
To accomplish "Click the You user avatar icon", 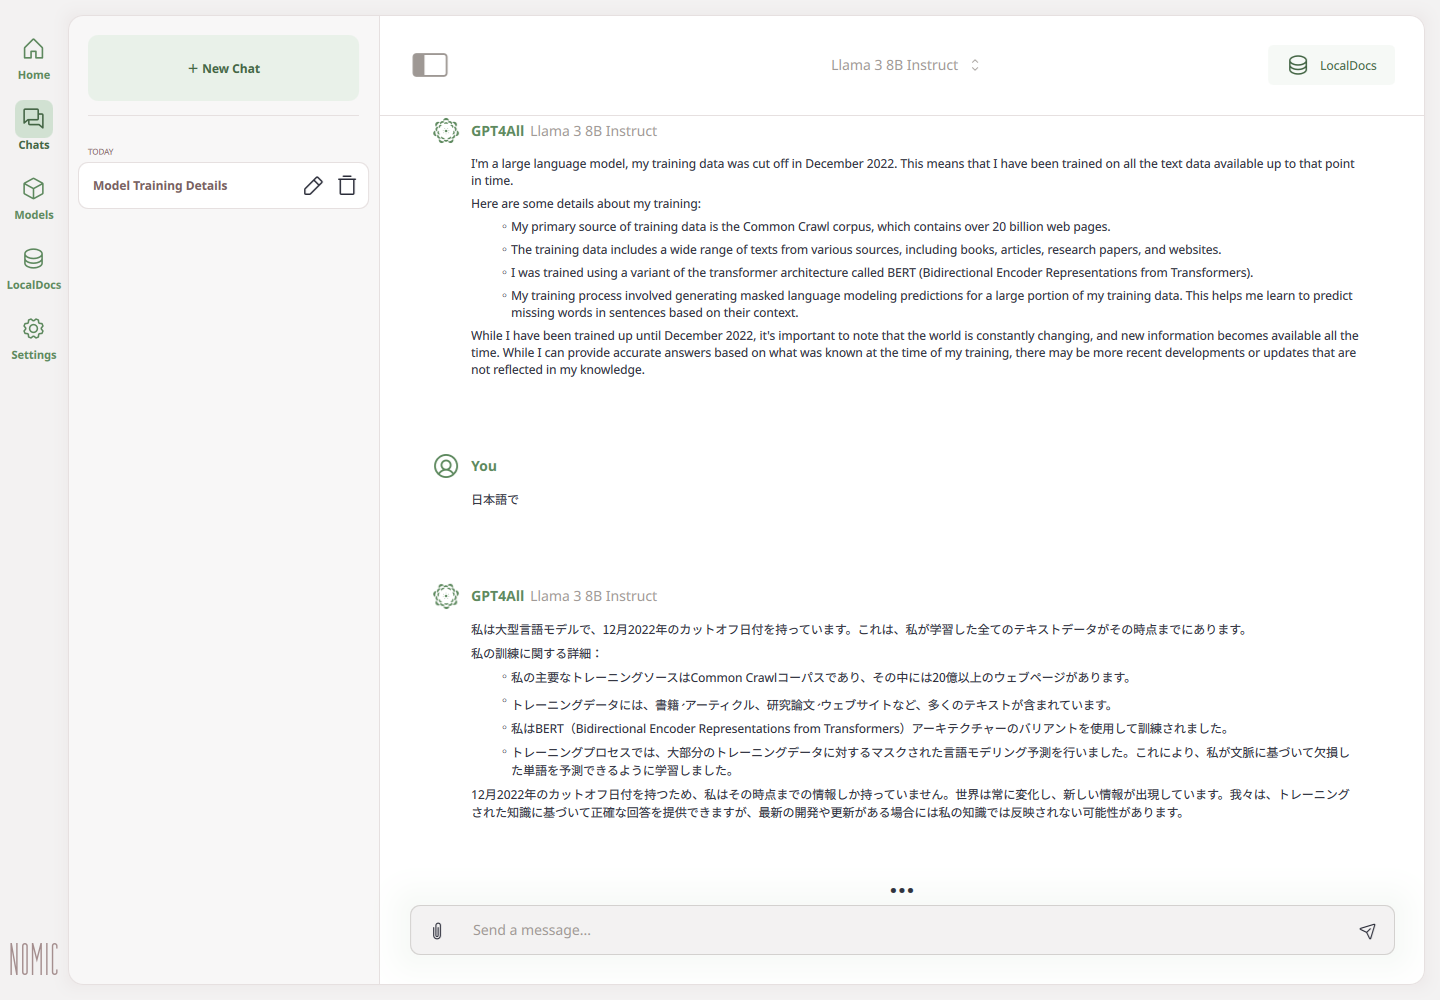I will (446, 466).
